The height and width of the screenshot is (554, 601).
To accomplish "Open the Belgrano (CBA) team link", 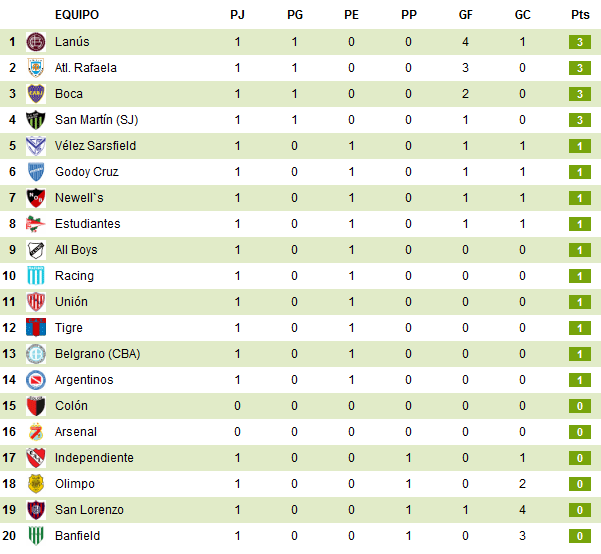I will [98, 354].
